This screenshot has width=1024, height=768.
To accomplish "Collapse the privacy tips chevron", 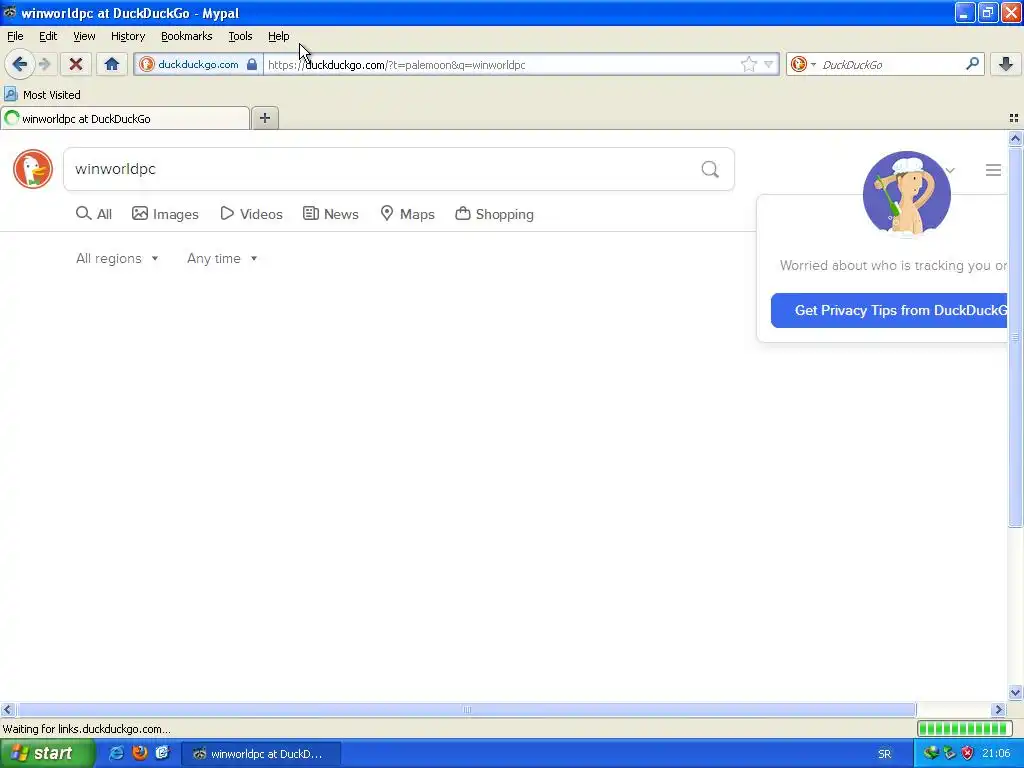I will coord(950,170).
